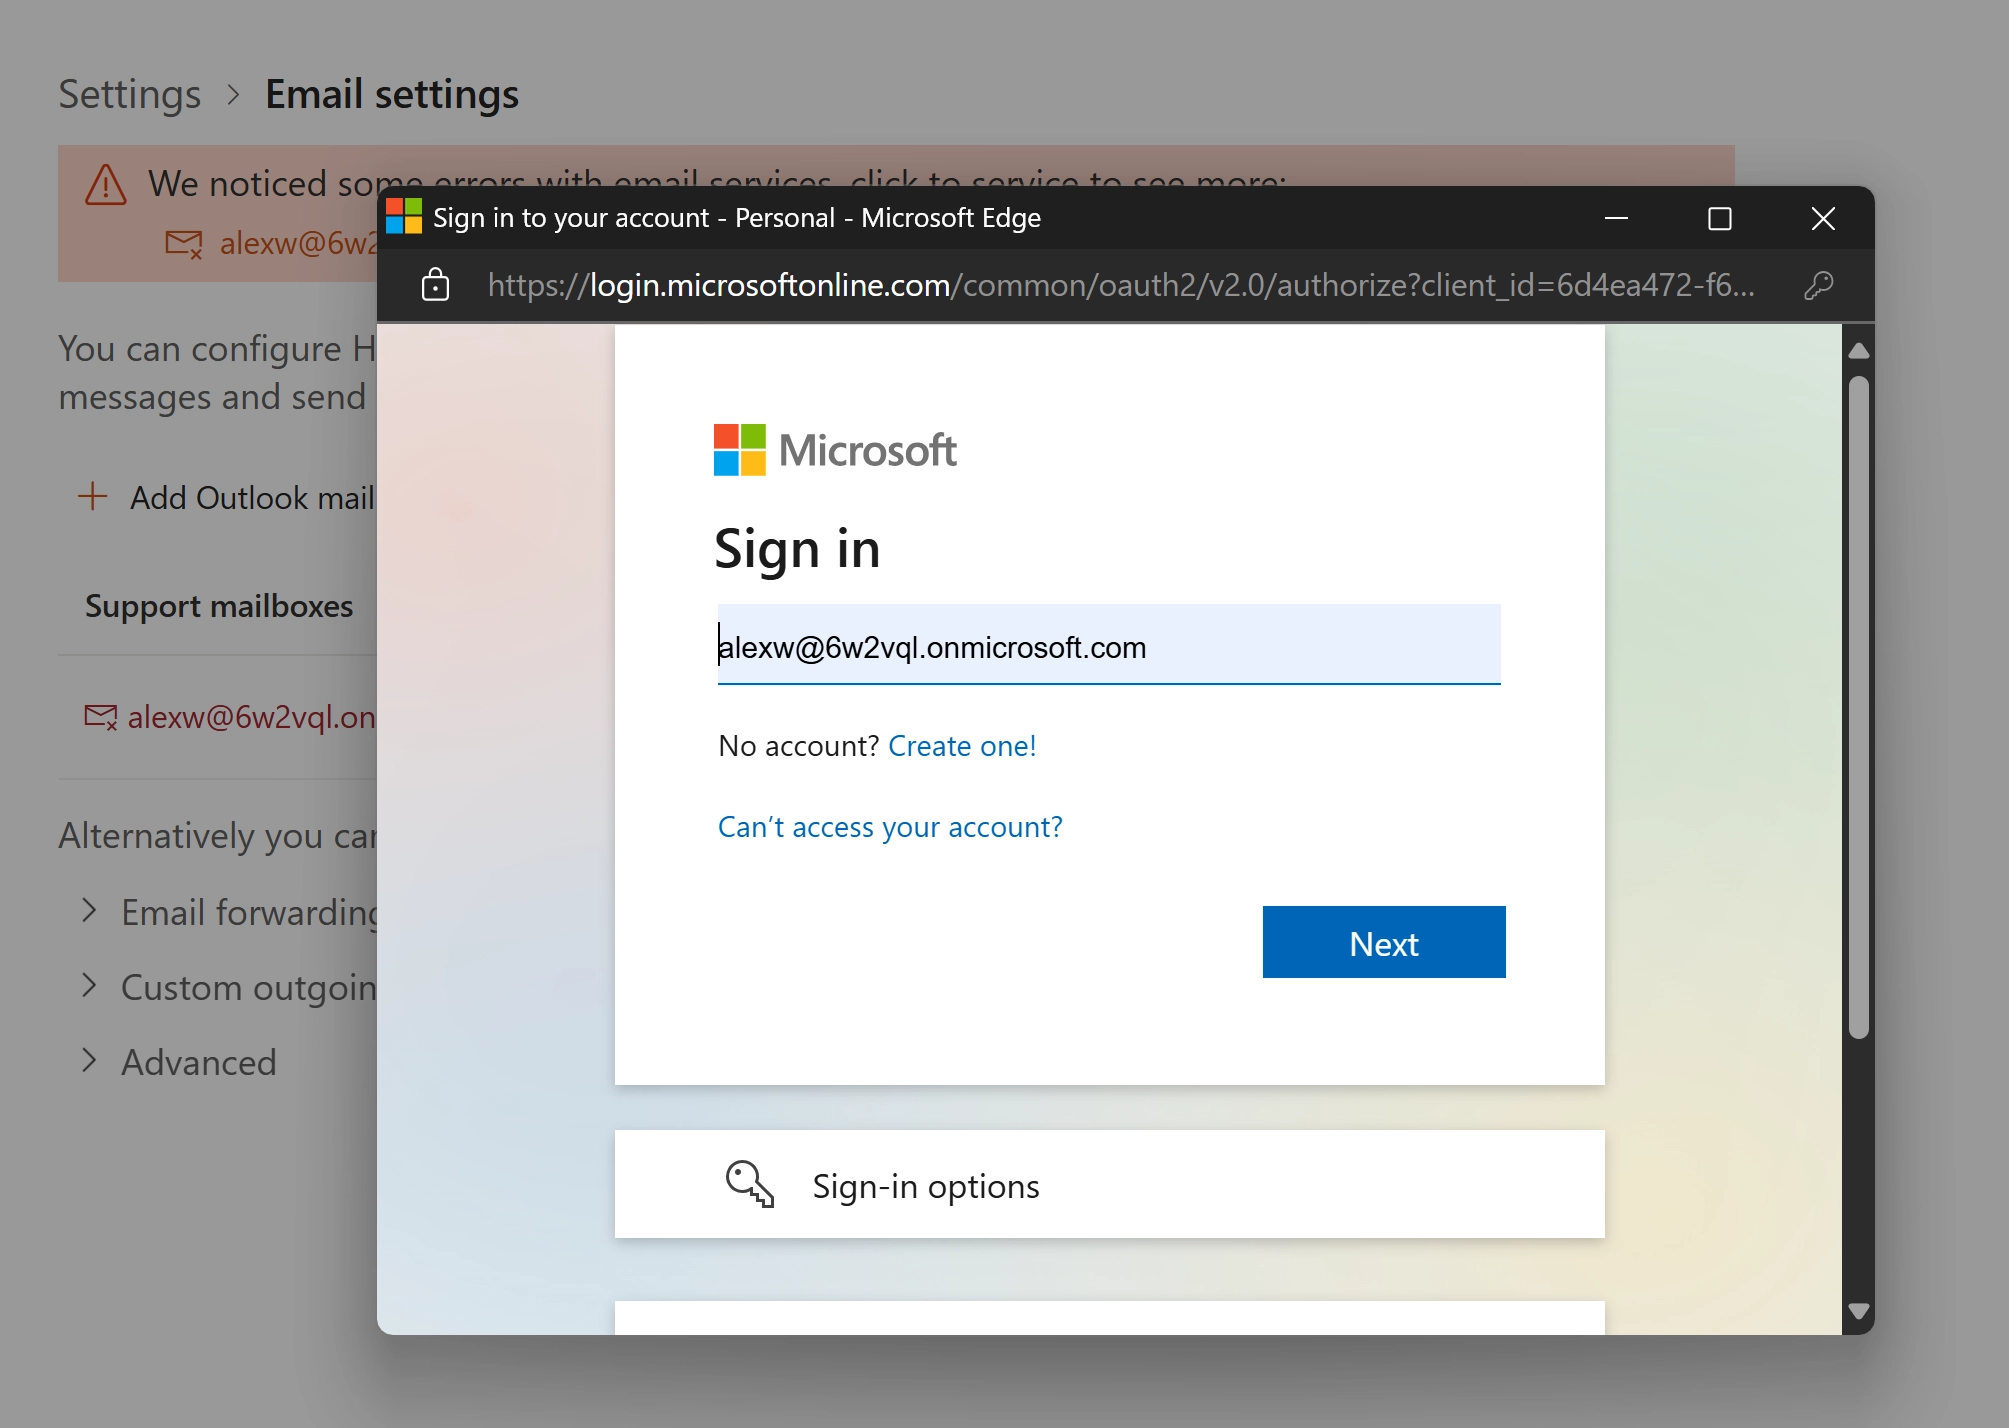Viewport: 2009px width, 1428px height.
Task: Click the breadcrumb chevron separator
Action: (x=233, y=95)
